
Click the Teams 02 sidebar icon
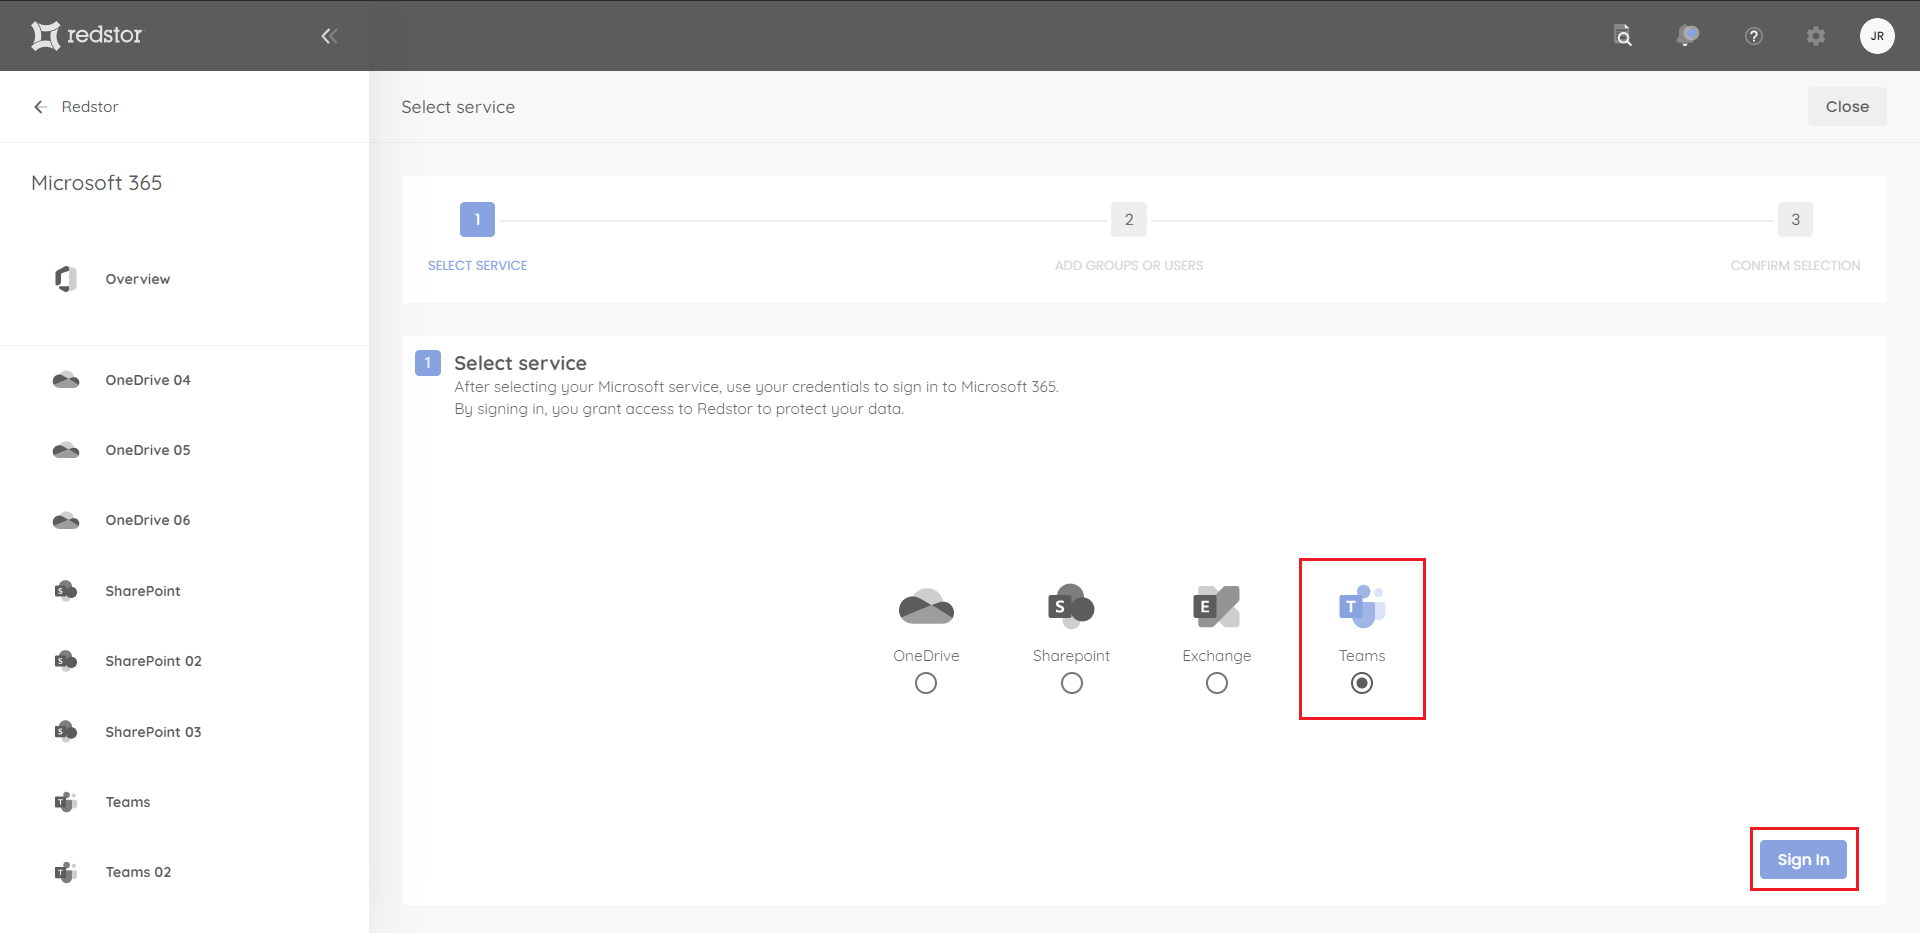(66, 872)
